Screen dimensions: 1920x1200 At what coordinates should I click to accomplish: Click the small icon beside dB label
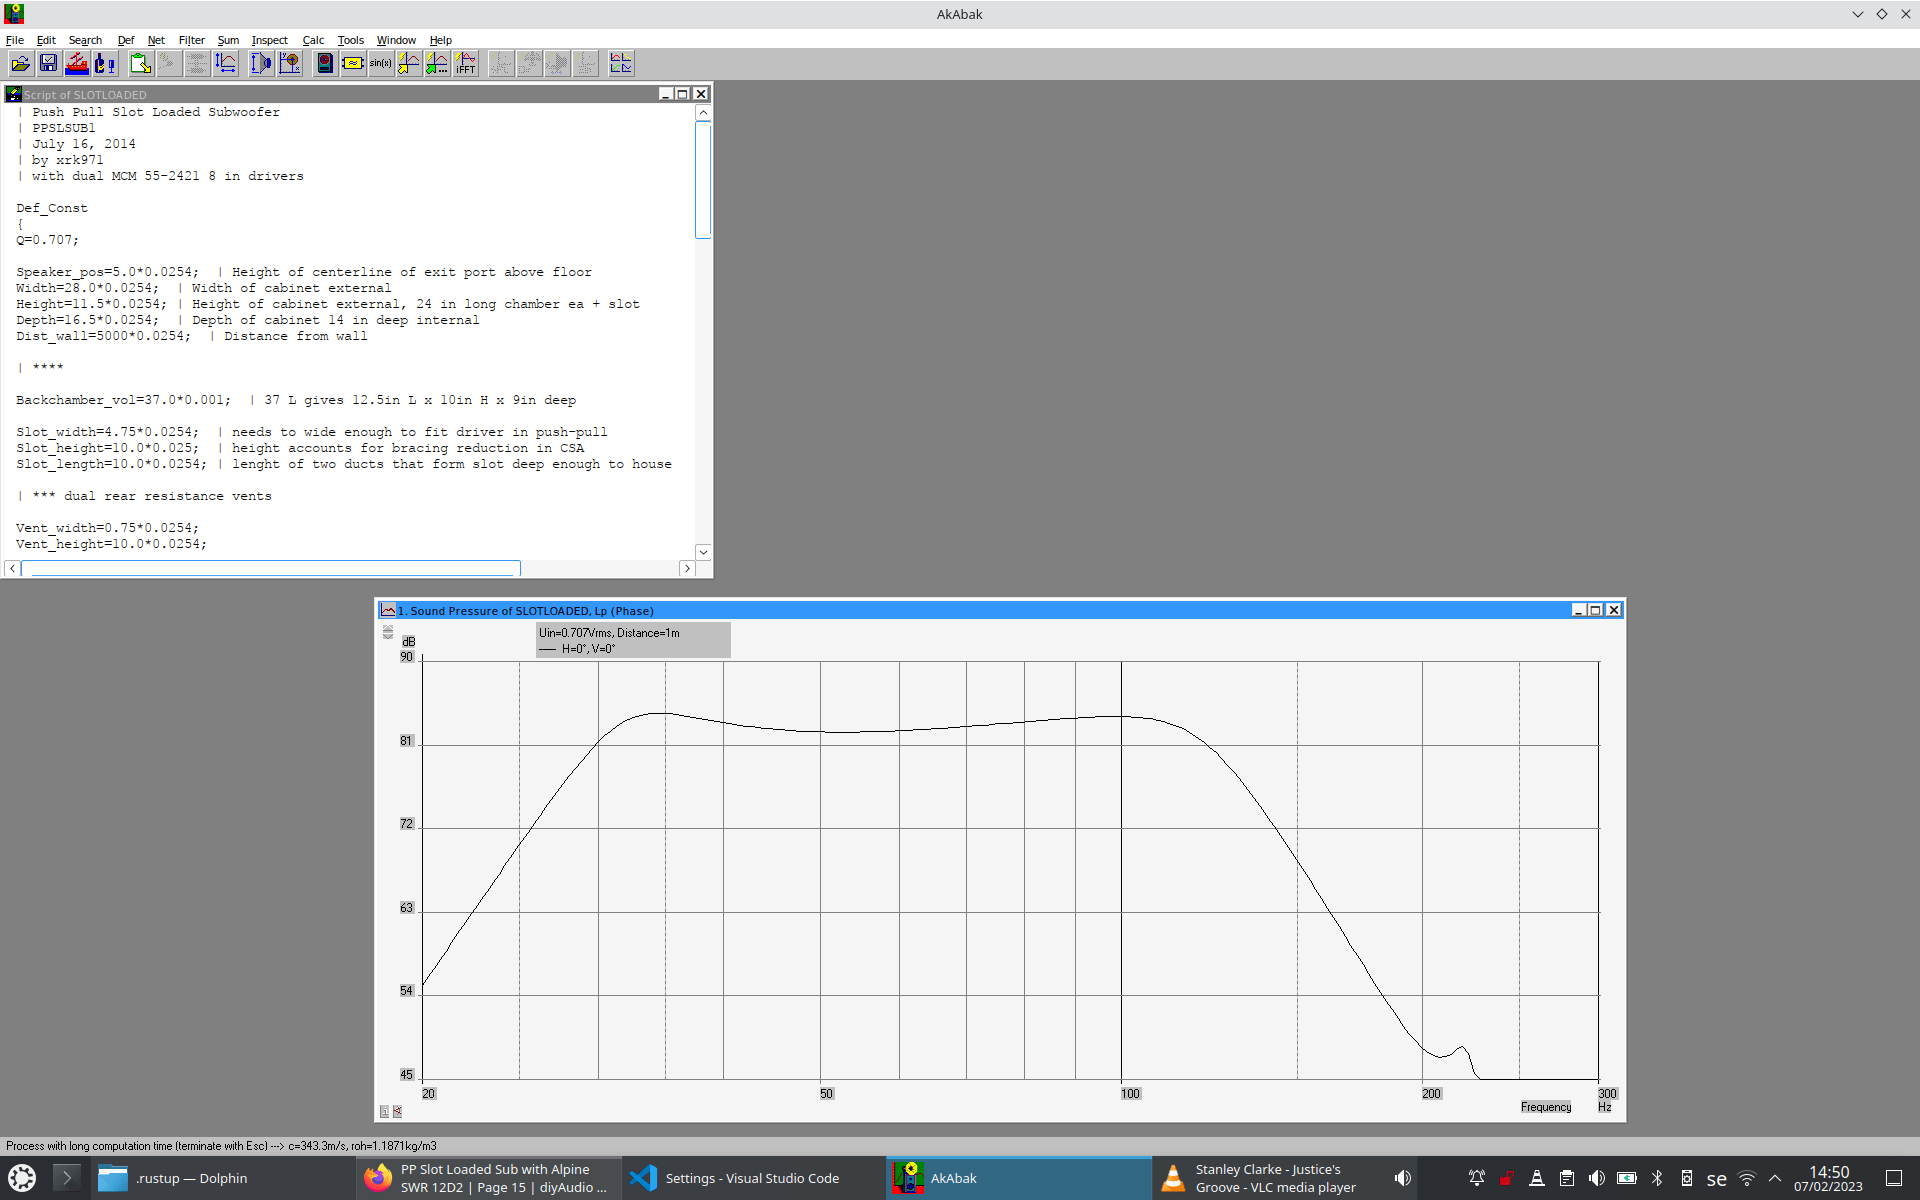[x=388, y=632]
